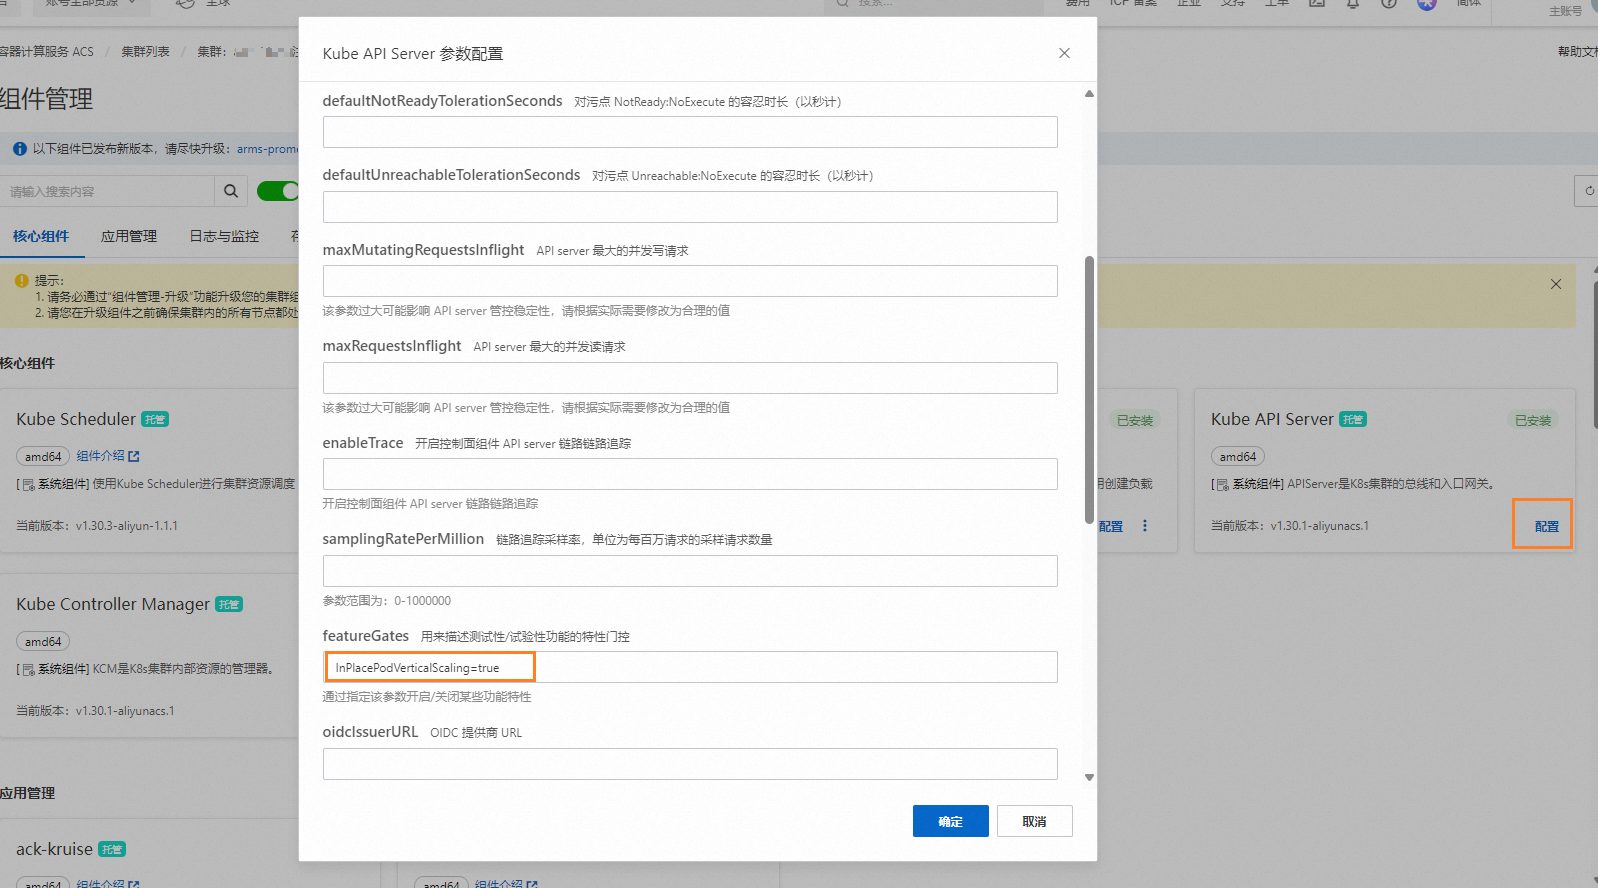The height and width of the screenshot is (888, 1598).
Task: Click the 已安装 status on Kube API Server card
Action: pos(1533,421)
